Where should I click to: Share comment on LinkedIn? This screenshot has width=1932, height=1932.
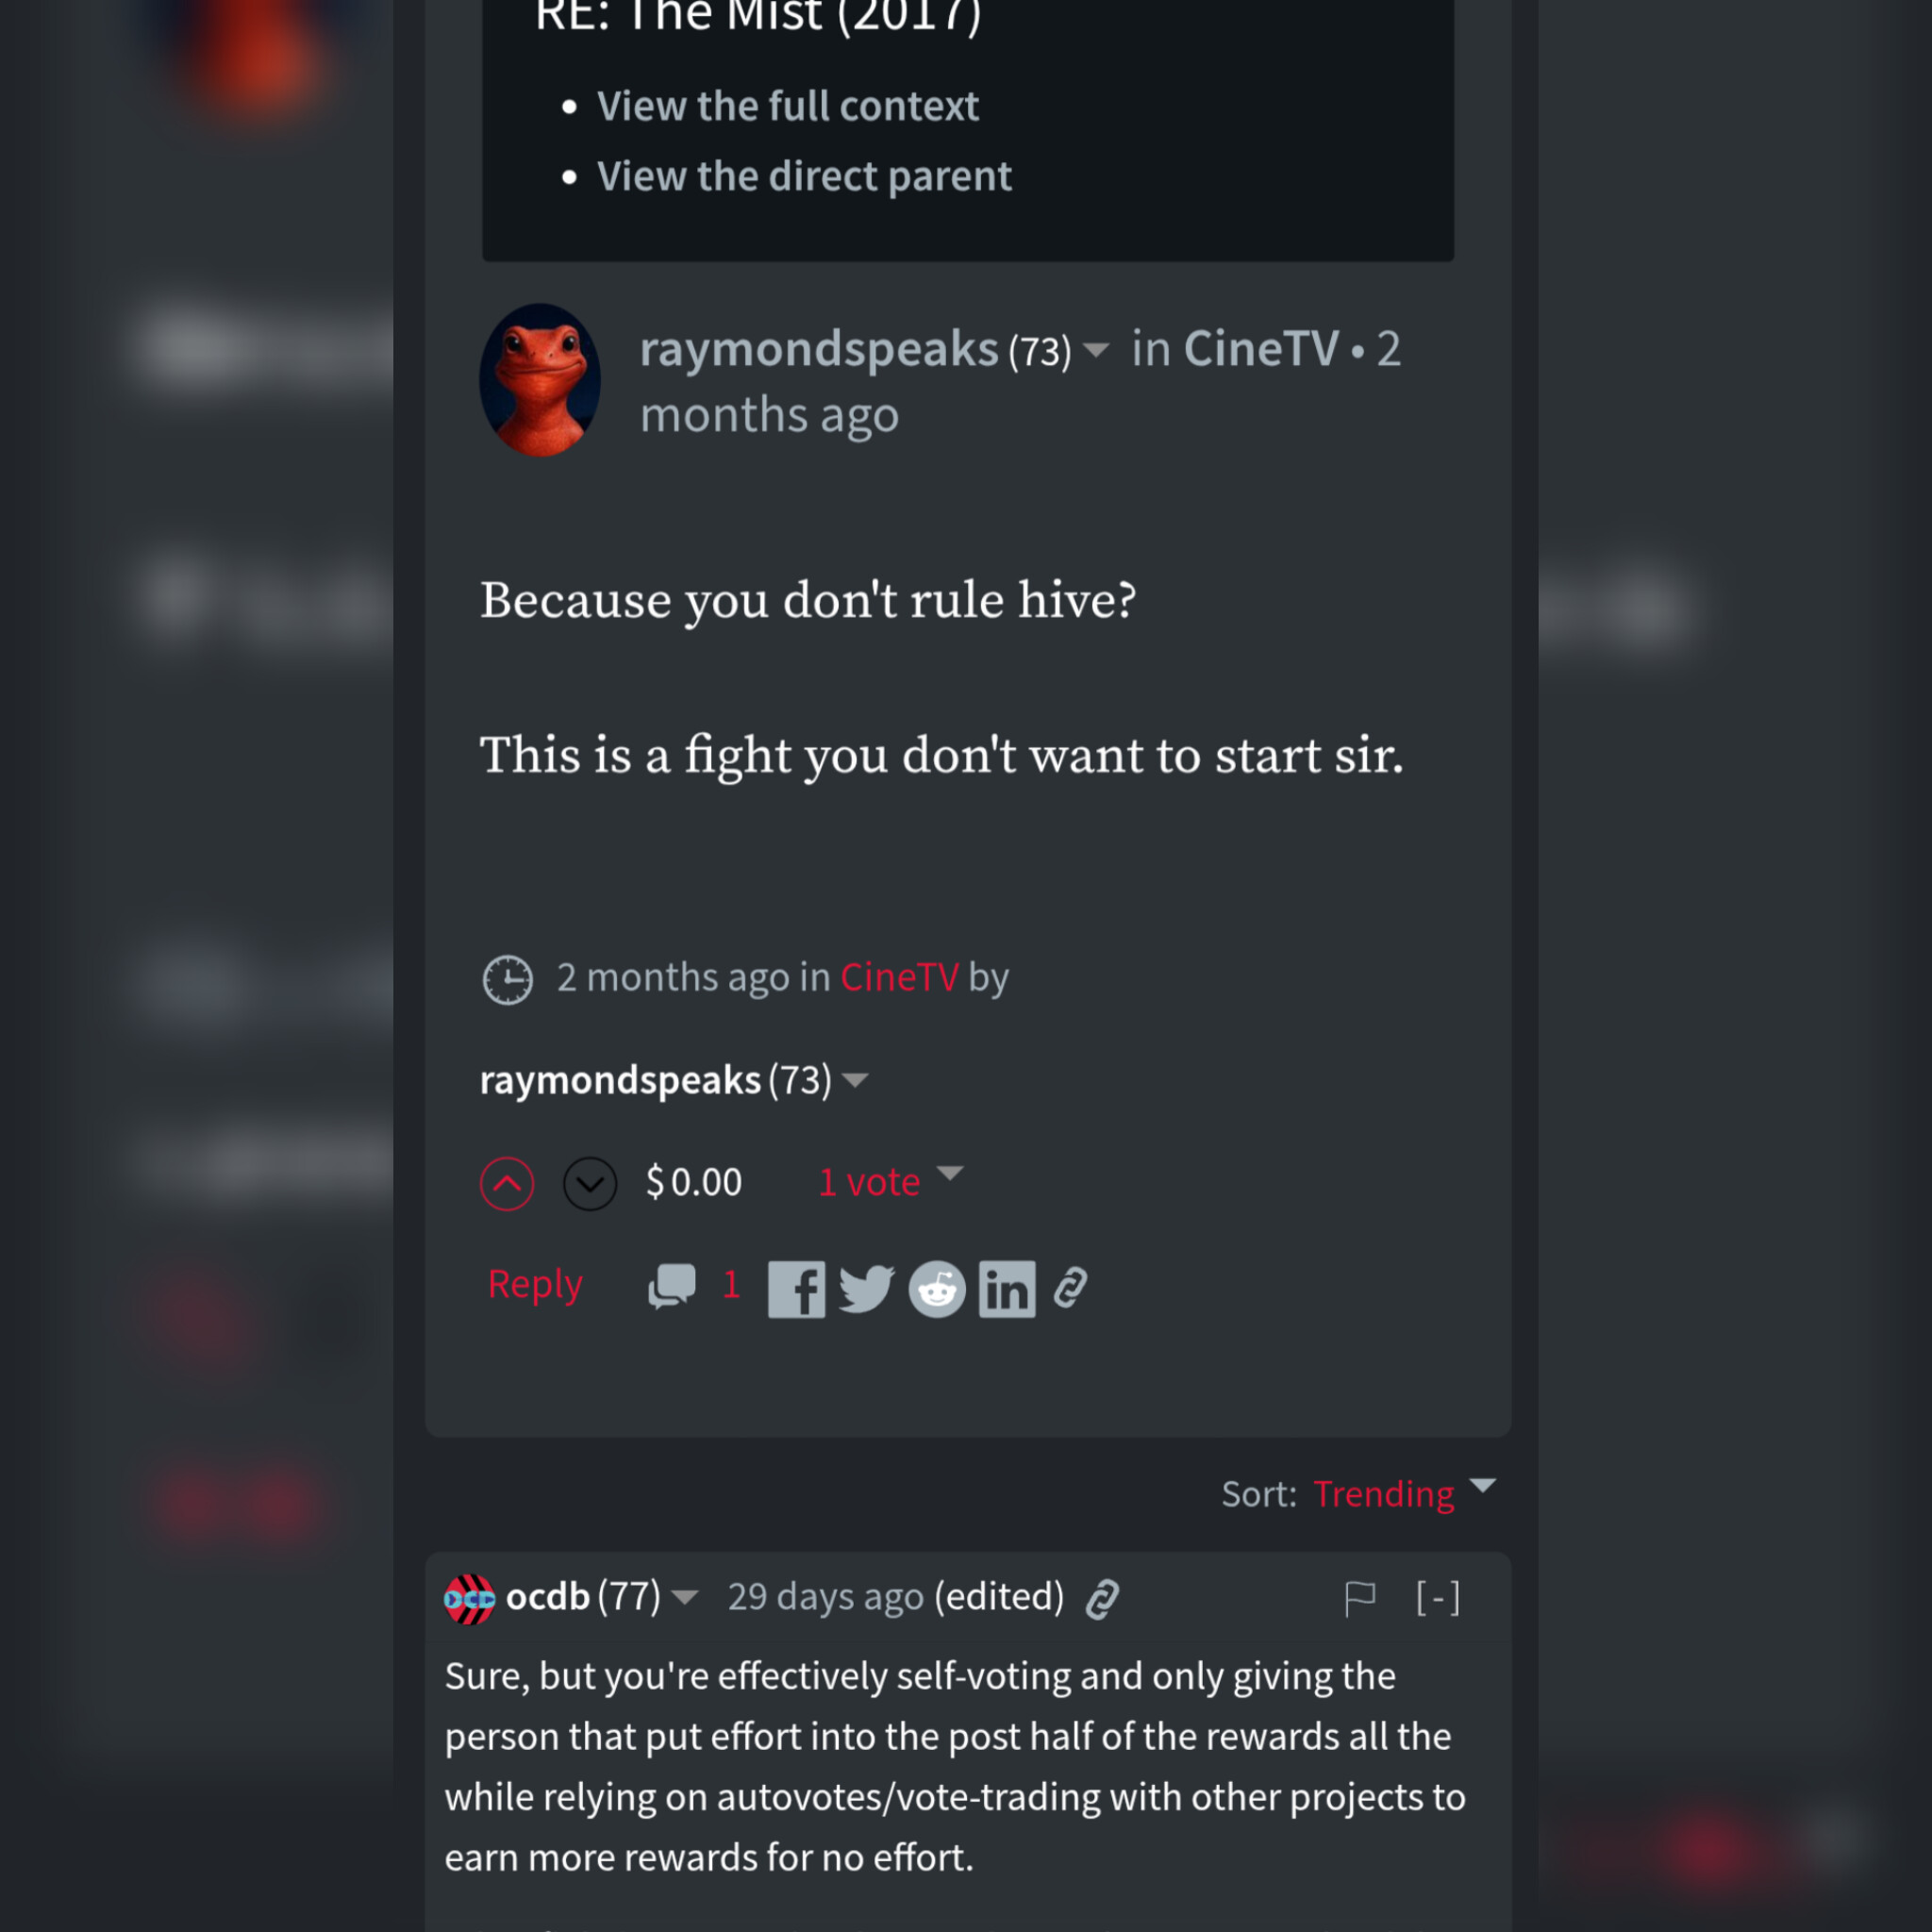(1007, 1289)
